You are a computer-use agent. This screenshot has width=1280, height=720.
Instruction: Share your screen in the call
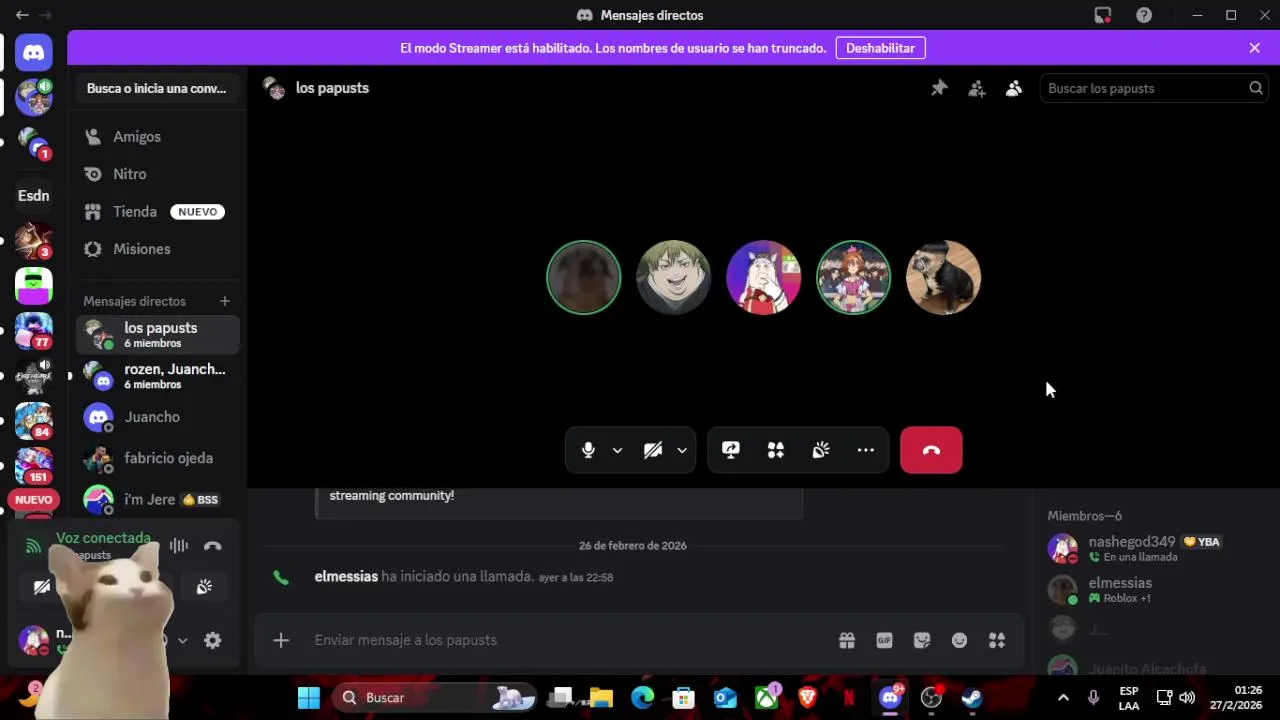point(731,450)
